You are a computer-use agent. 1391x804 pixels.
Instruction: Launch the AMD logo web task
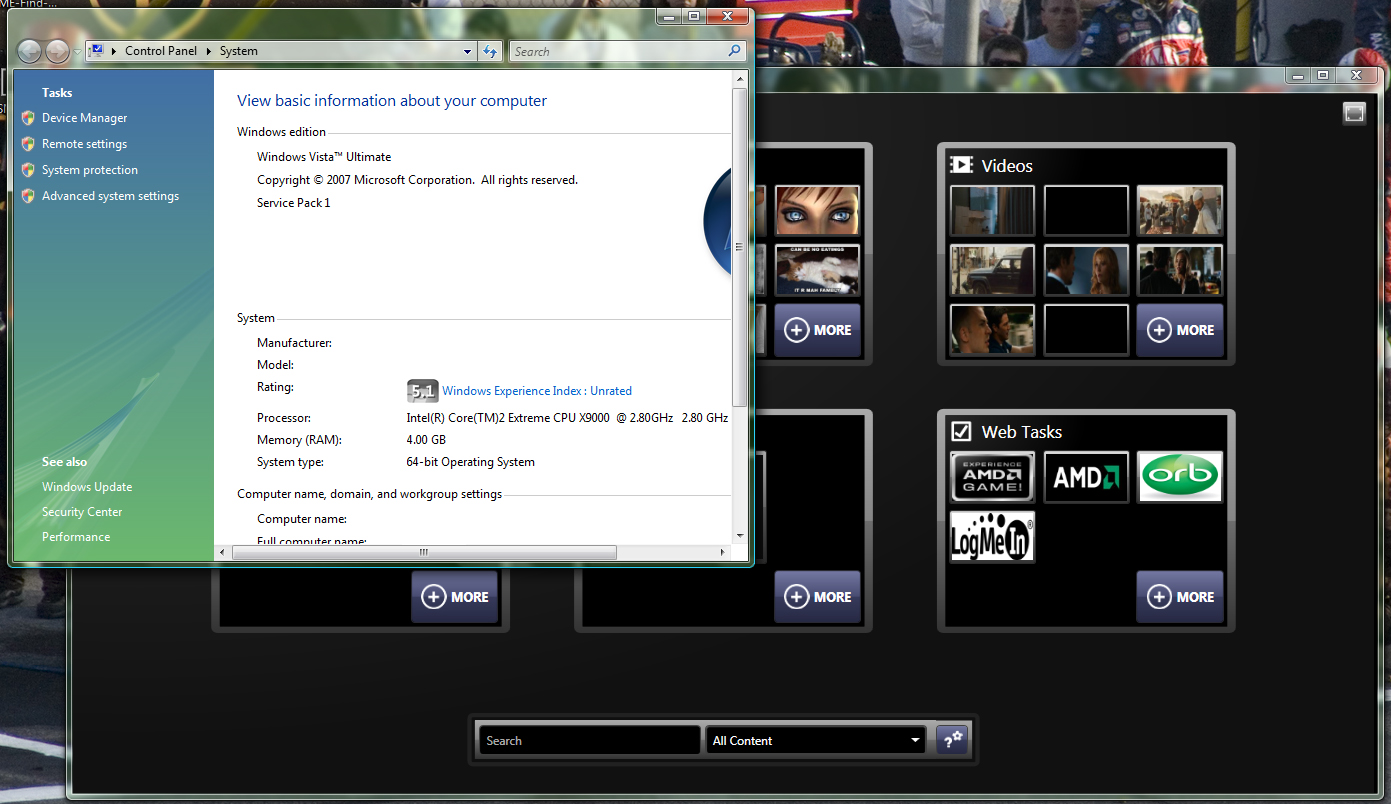click(1086, 476)
